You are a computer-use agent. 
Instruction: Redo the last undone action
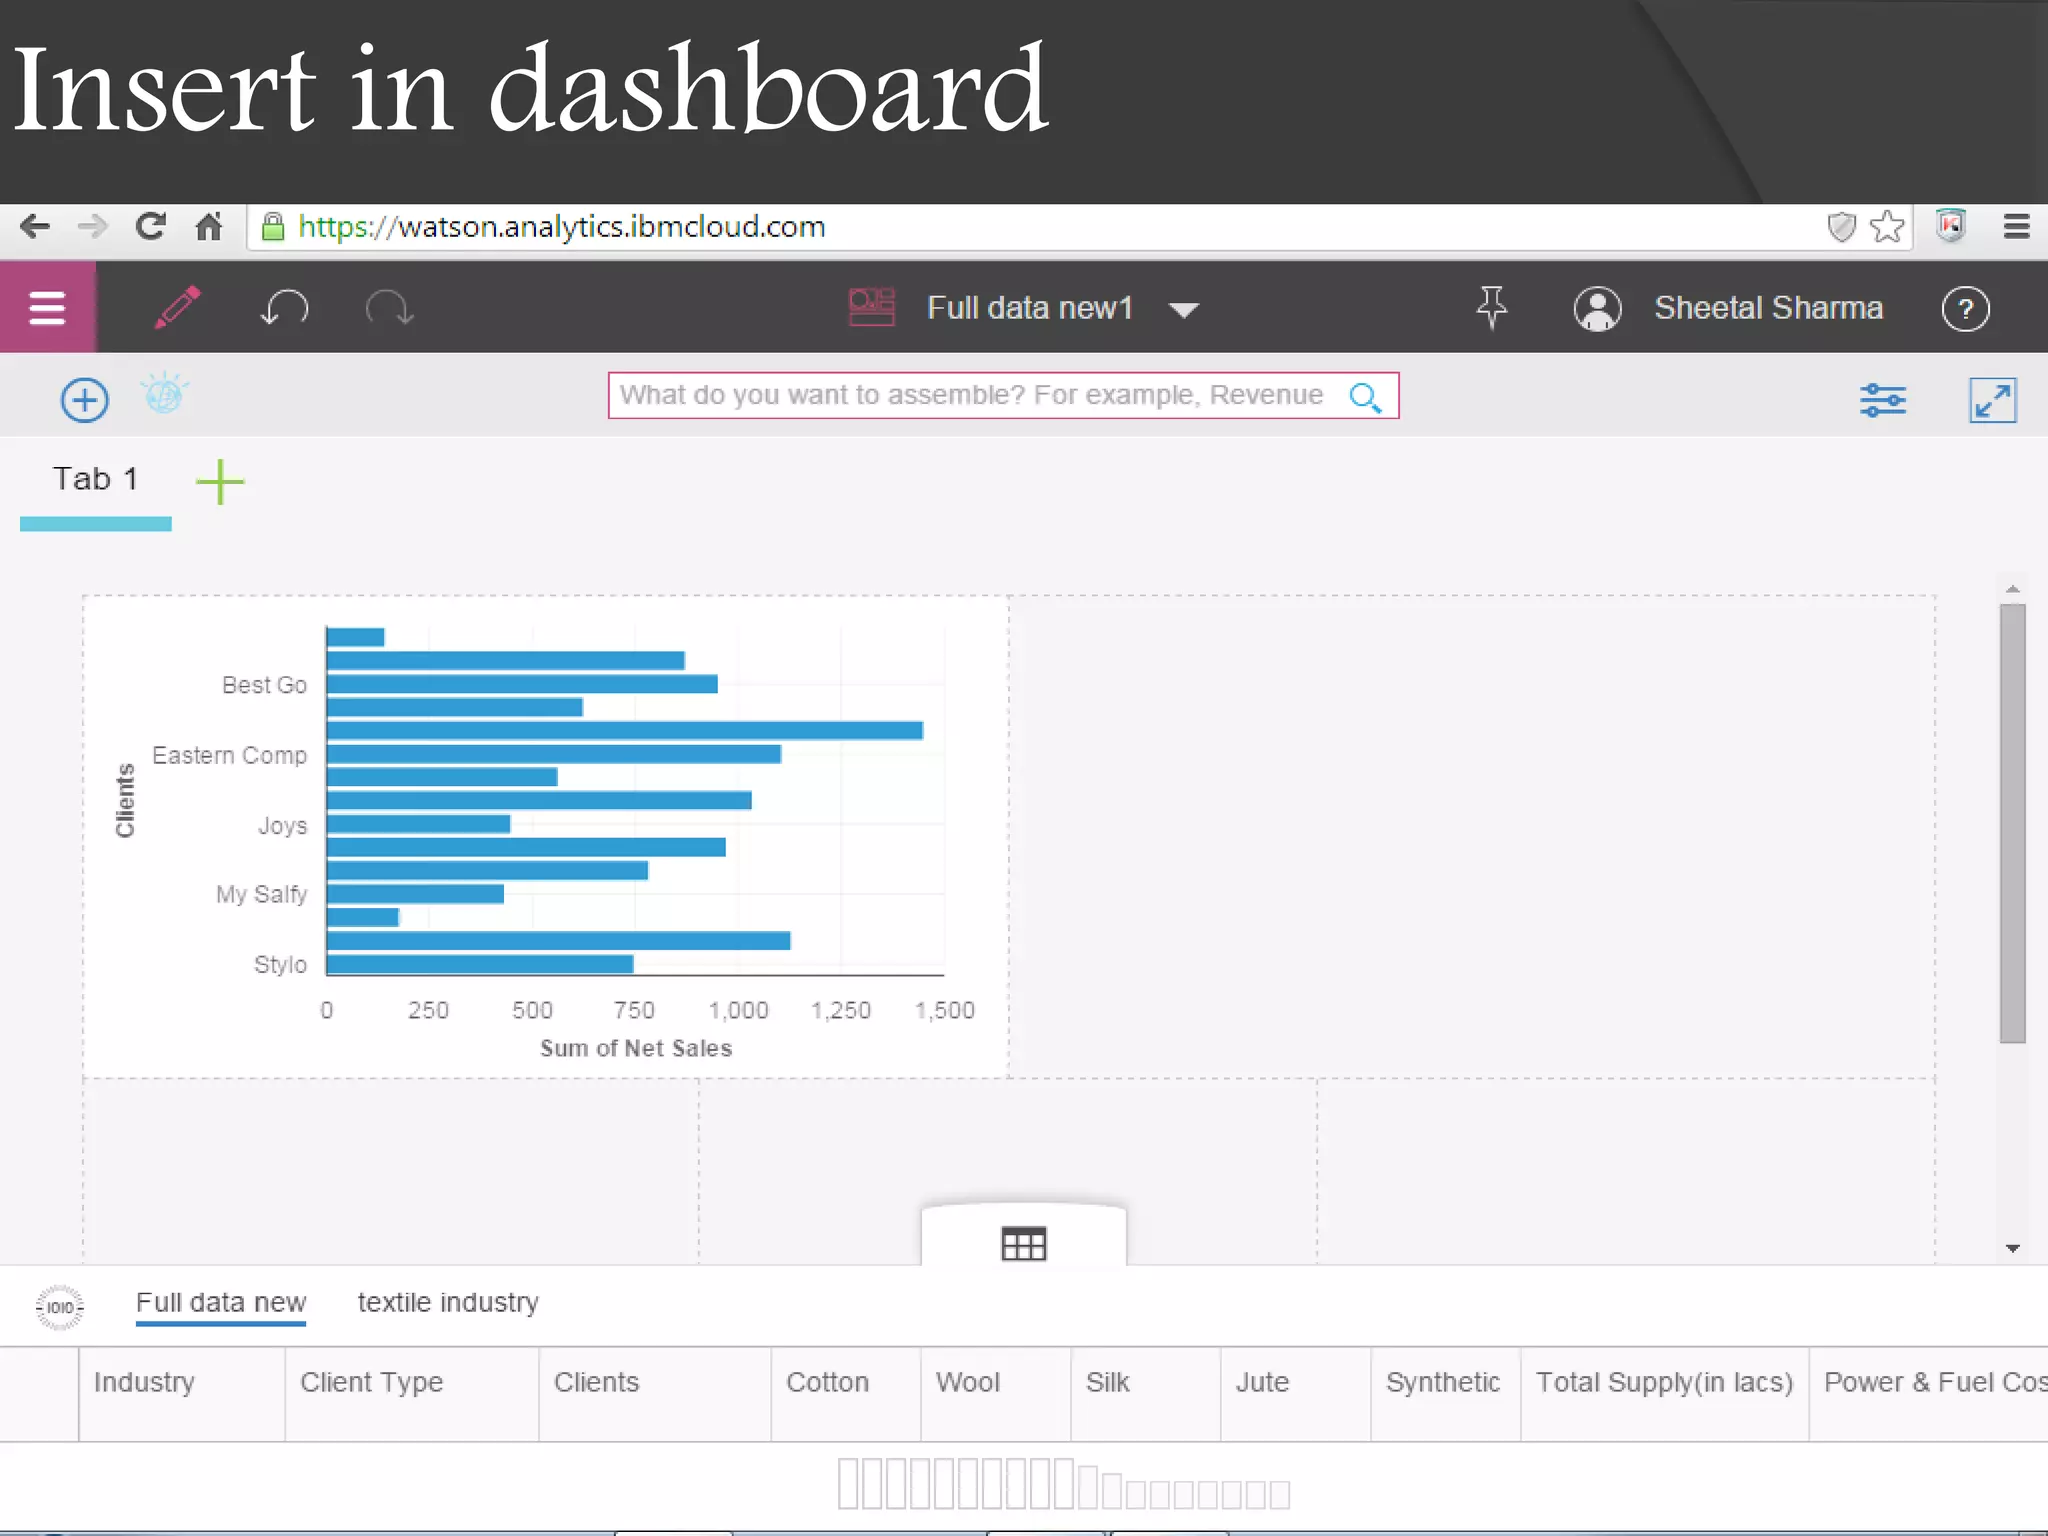389,308
